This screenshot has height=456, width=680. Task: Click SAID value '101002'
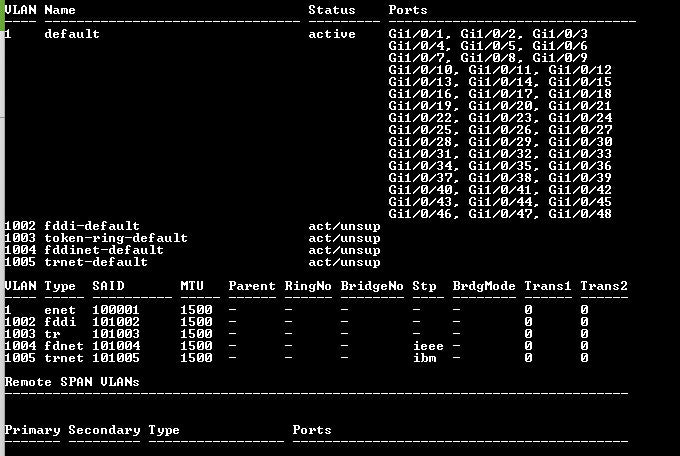coord(116,322)
